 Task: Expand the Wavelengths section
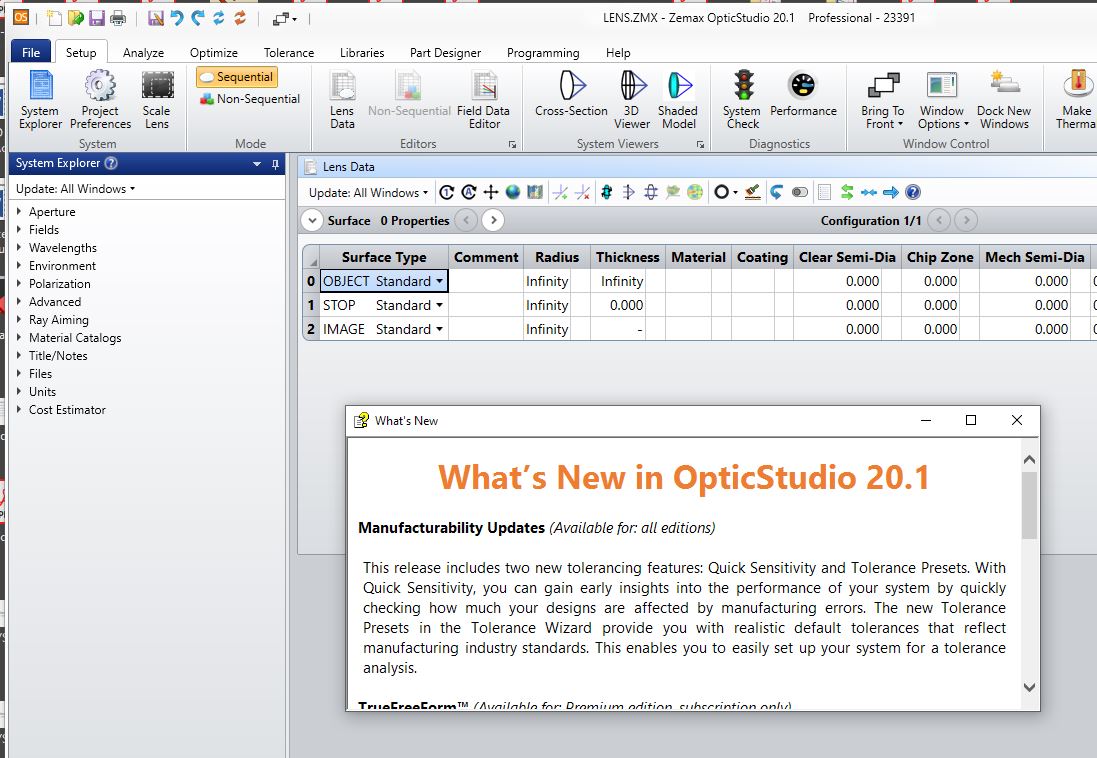pos(19,248)
